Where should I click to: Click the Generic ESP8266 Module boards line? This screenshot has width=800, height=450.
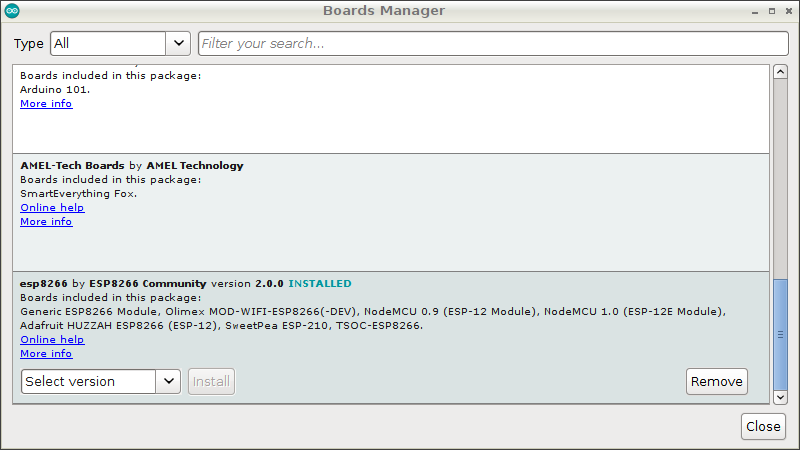(x=373, y=312)
